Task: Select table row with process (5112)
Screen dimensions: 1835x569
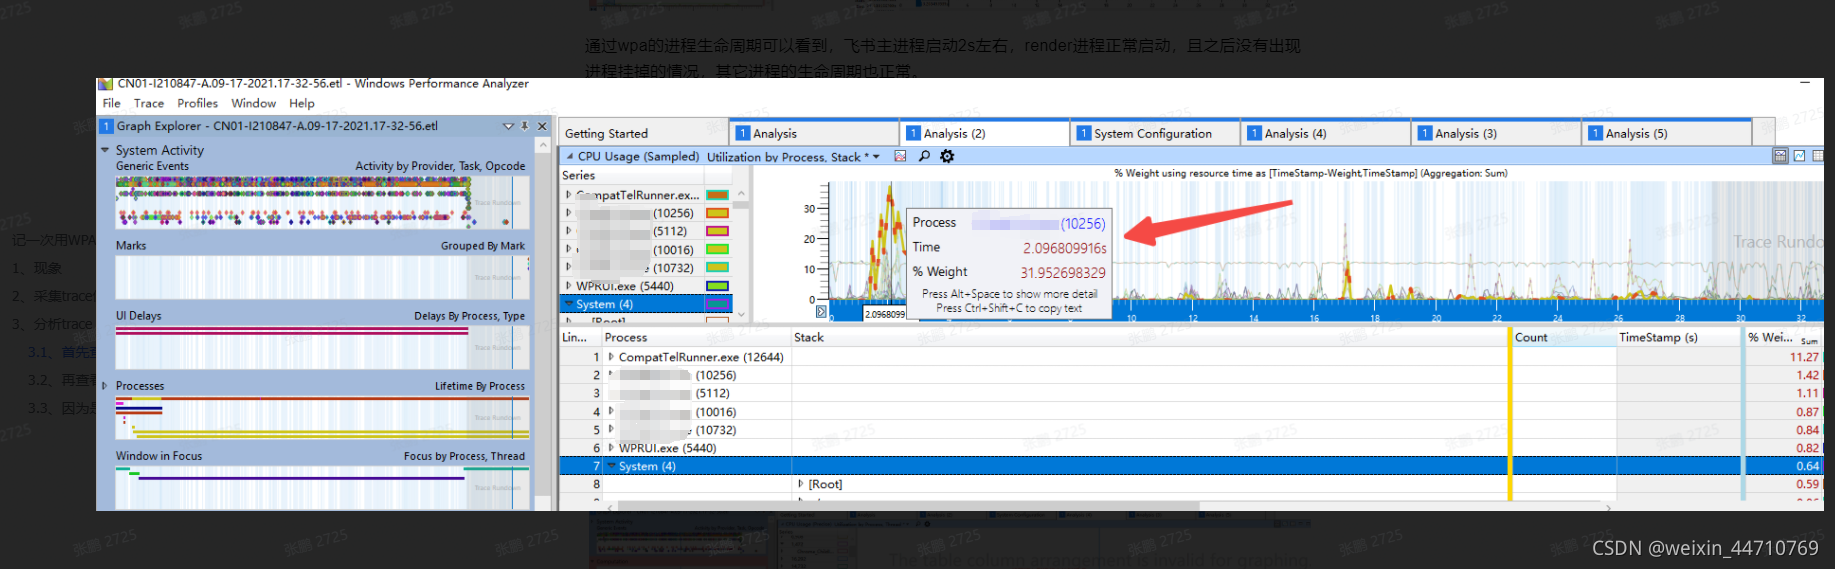Action: click(x=1190, y=393)
